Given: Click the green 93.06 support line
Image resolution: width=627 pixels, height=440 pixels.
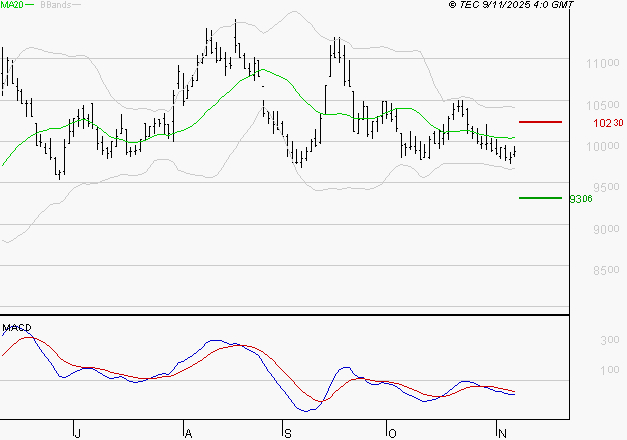Looking at the screenshot, I should pyautogui.click(x=540, y=198).
